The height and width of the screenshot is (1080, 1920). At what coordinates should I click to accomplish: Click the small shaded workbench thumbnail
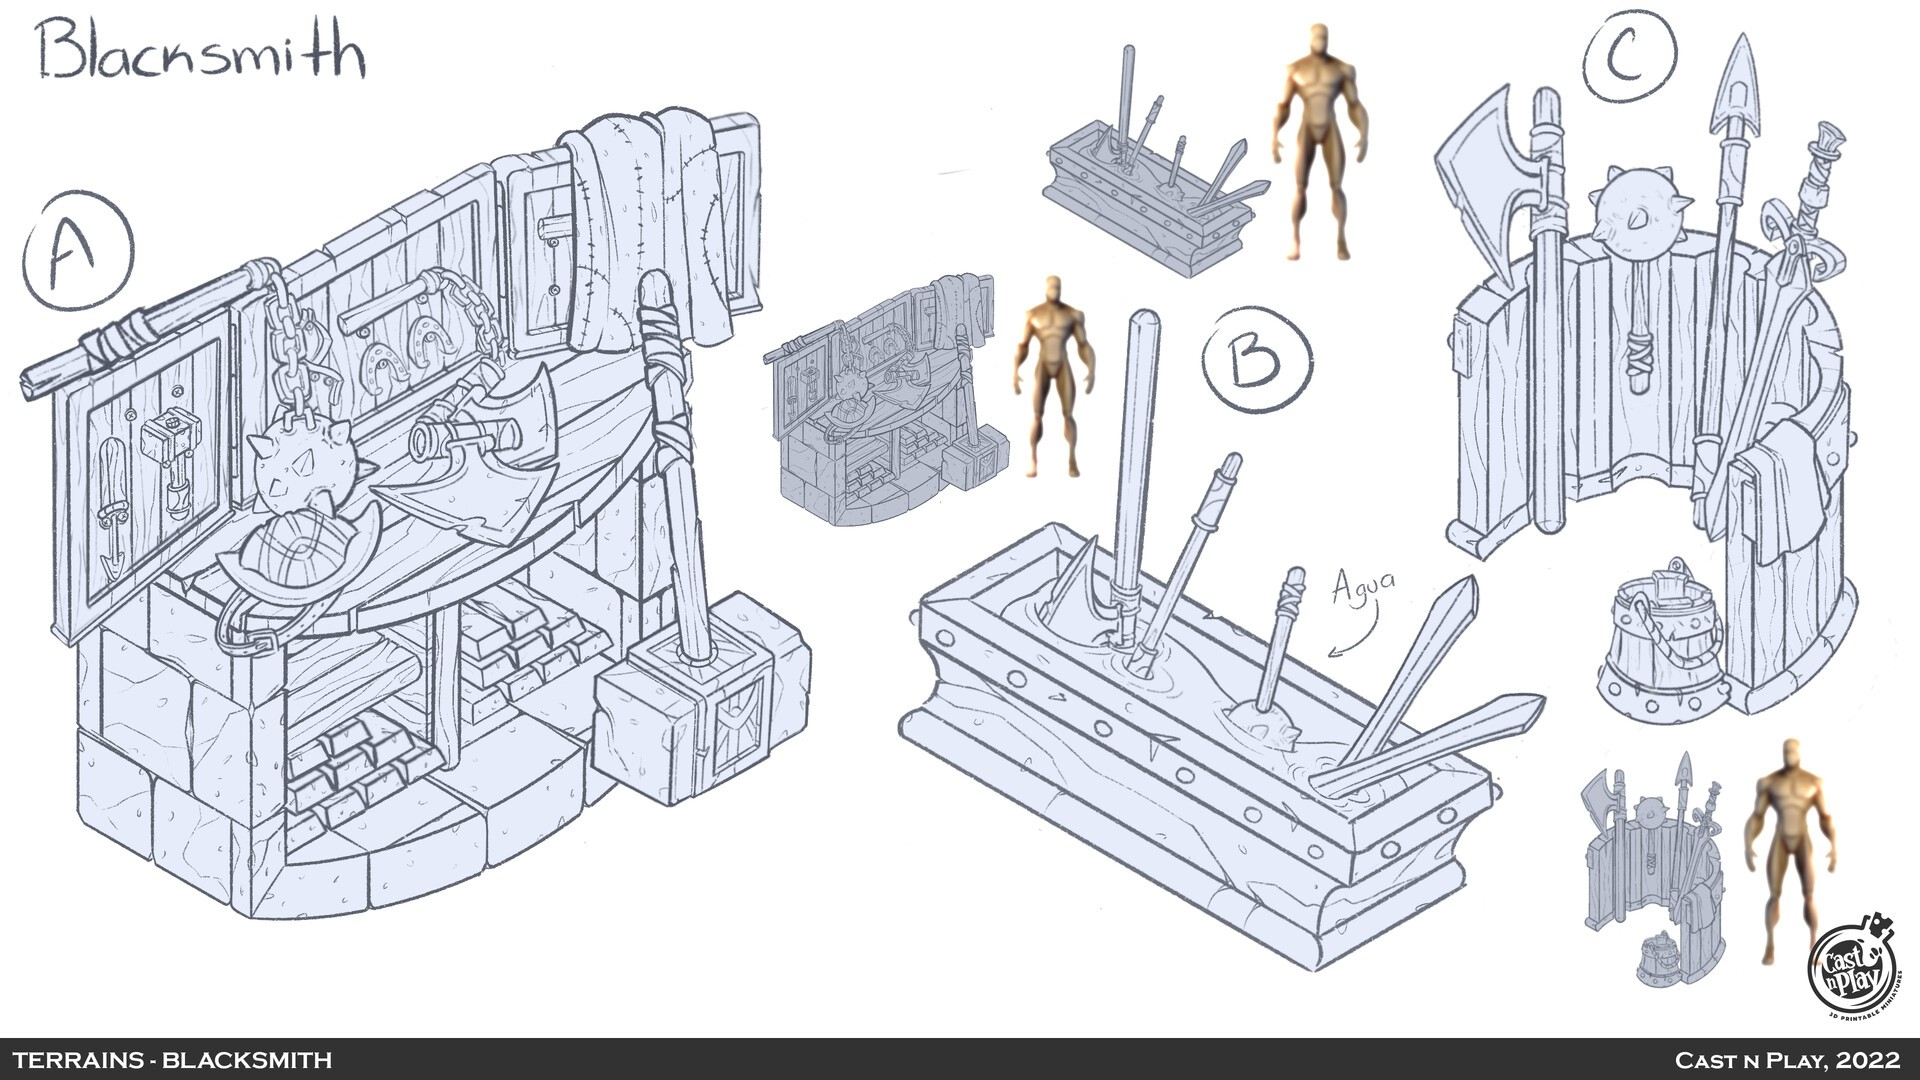point(888,398)
